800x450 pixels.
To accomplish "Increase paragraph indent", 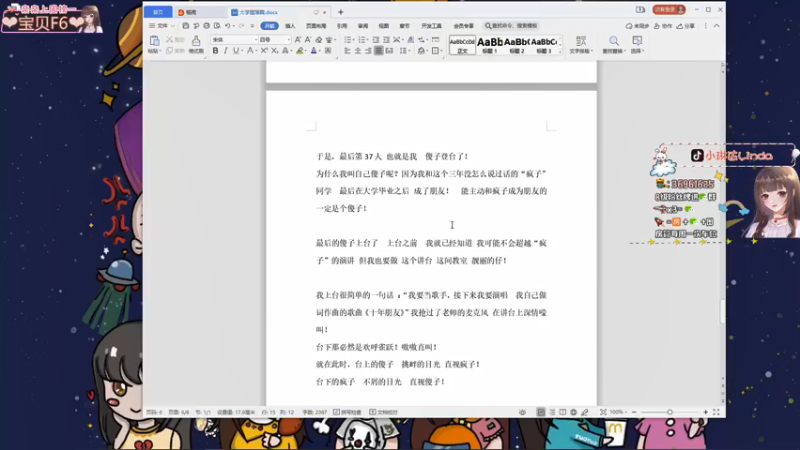I will (x=386, y=40).
